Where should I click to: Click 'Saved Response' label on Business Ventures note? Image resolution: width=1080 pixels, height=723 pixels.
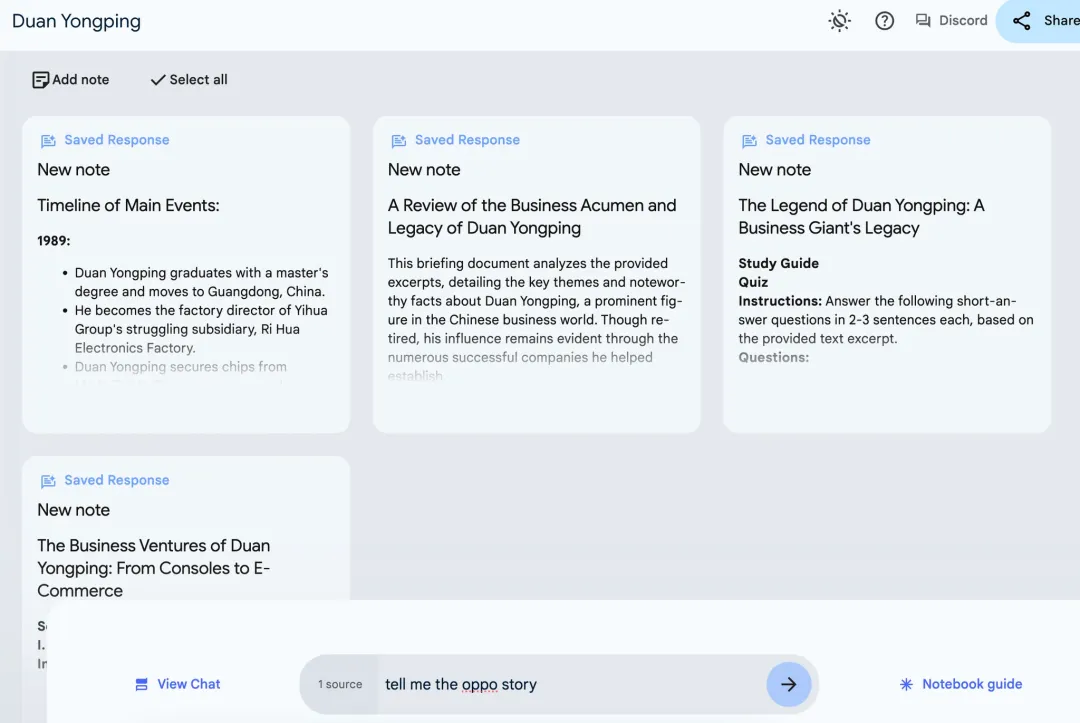coord(116,480)
